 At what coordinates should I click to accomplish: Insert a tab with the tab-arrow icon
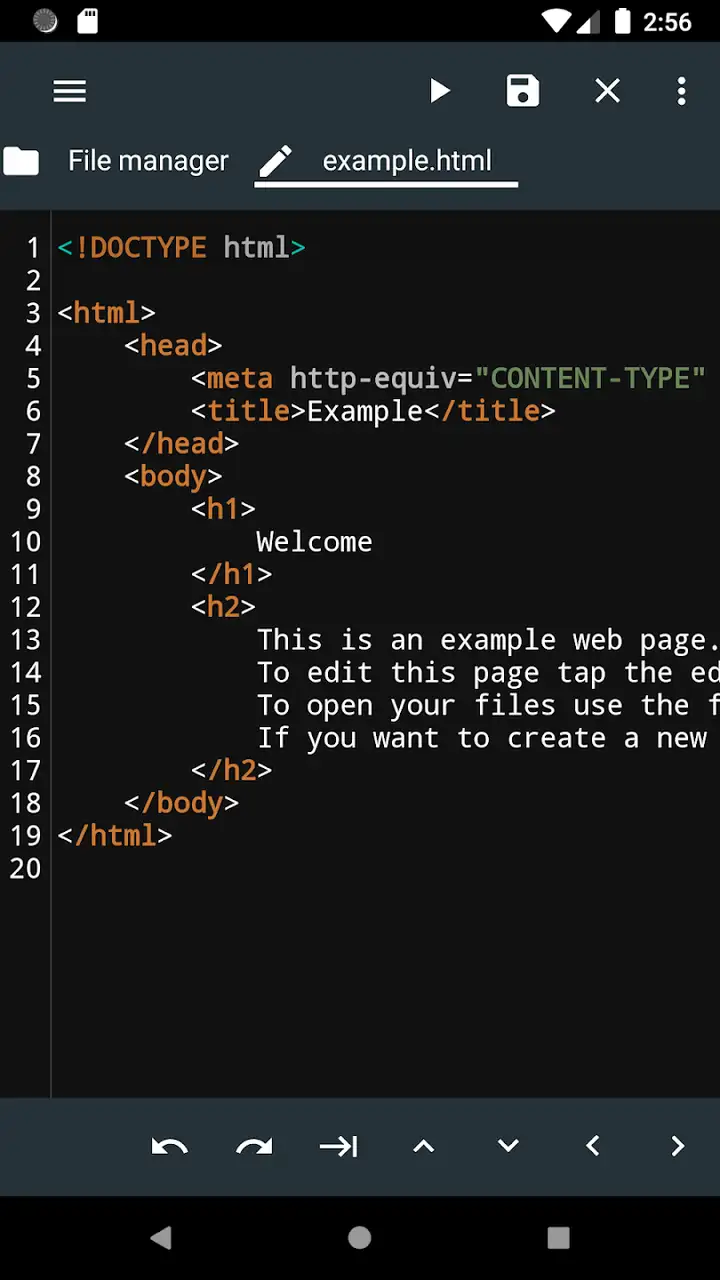[x=339, y=1146]
